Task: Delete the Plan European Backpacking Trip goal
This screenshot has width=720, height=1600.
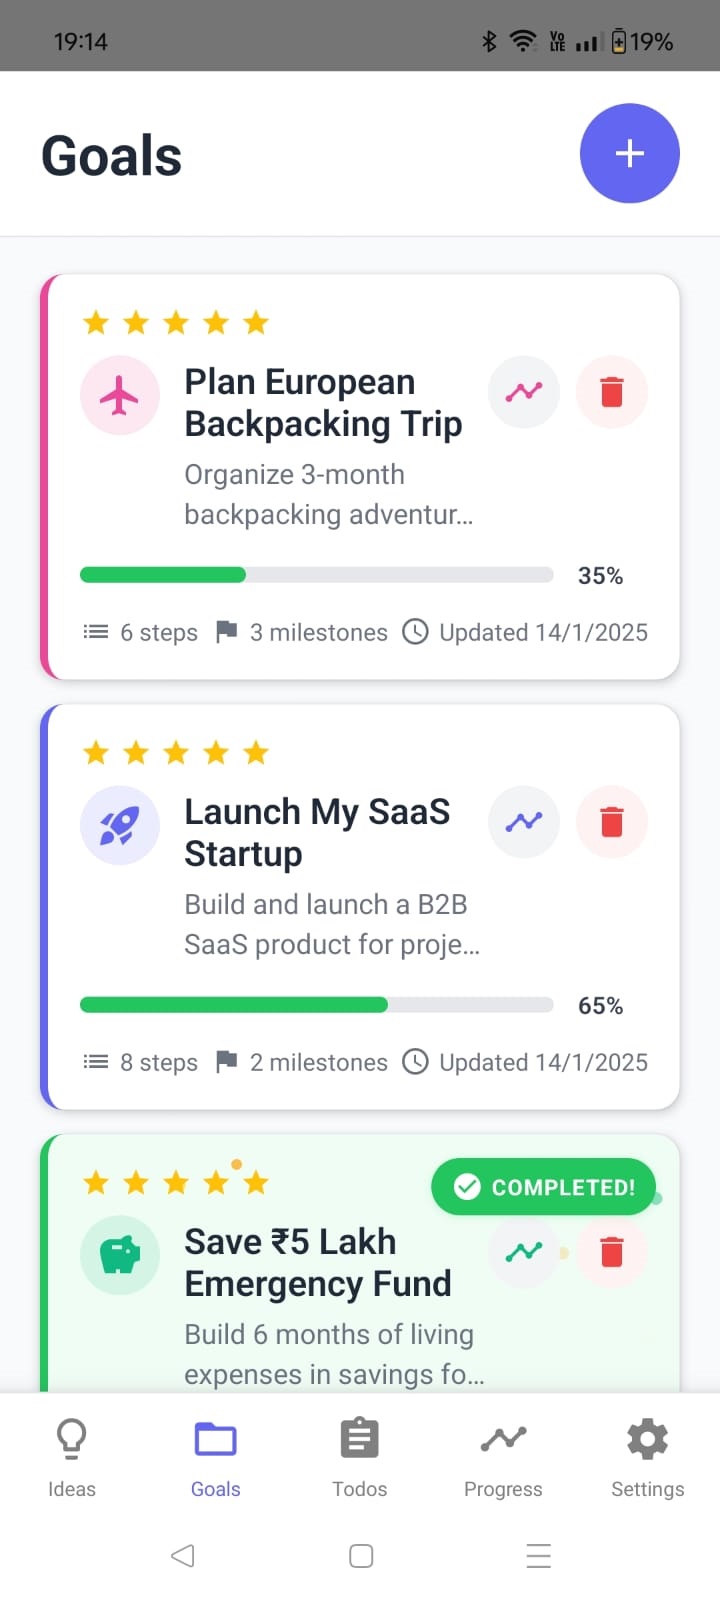Action: pos(611,392)
